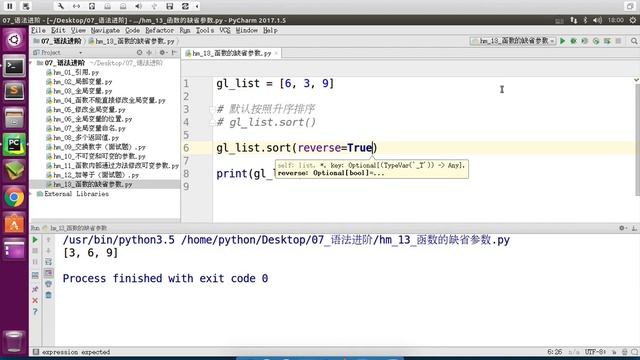Viewport: 640px width, 360px height.
Task: Click 07_语法进阶 breadcrumb in navigation bar
Action: [57, 41]
